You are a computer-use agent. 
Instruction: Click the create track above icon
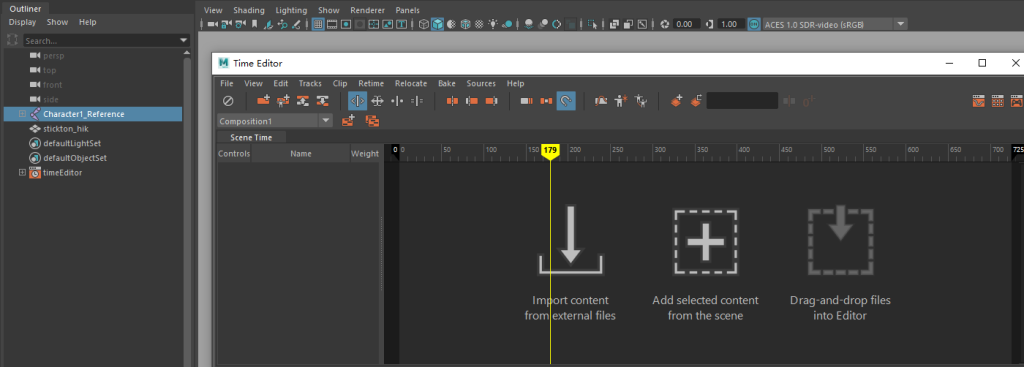click(x=303, y=101)
